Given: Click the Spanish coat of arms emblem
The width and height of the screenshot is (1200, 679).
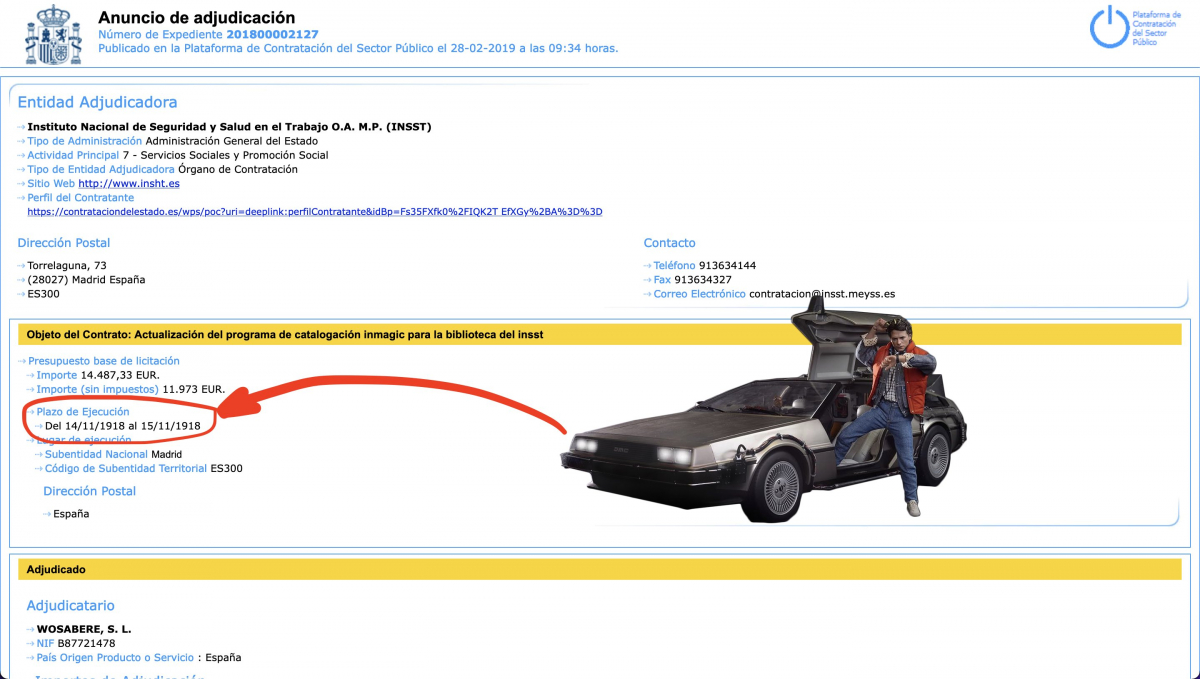Looking at the screenshot, I should pyautogui.click(x=54, y=34).
